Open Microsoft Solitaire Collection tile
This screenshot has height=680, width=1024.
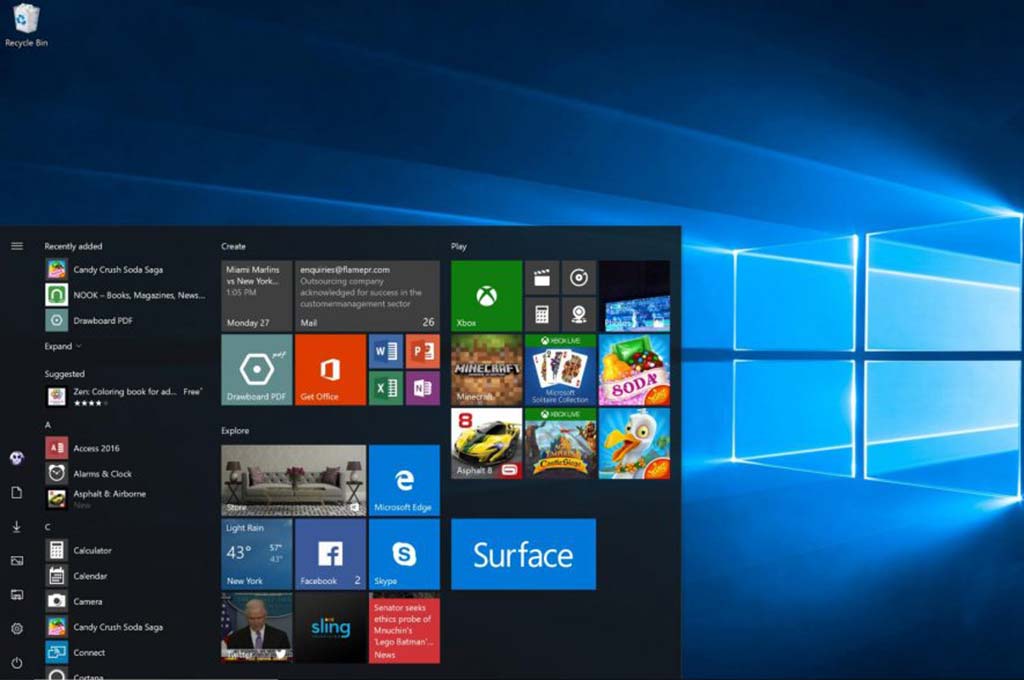(560, 370)
